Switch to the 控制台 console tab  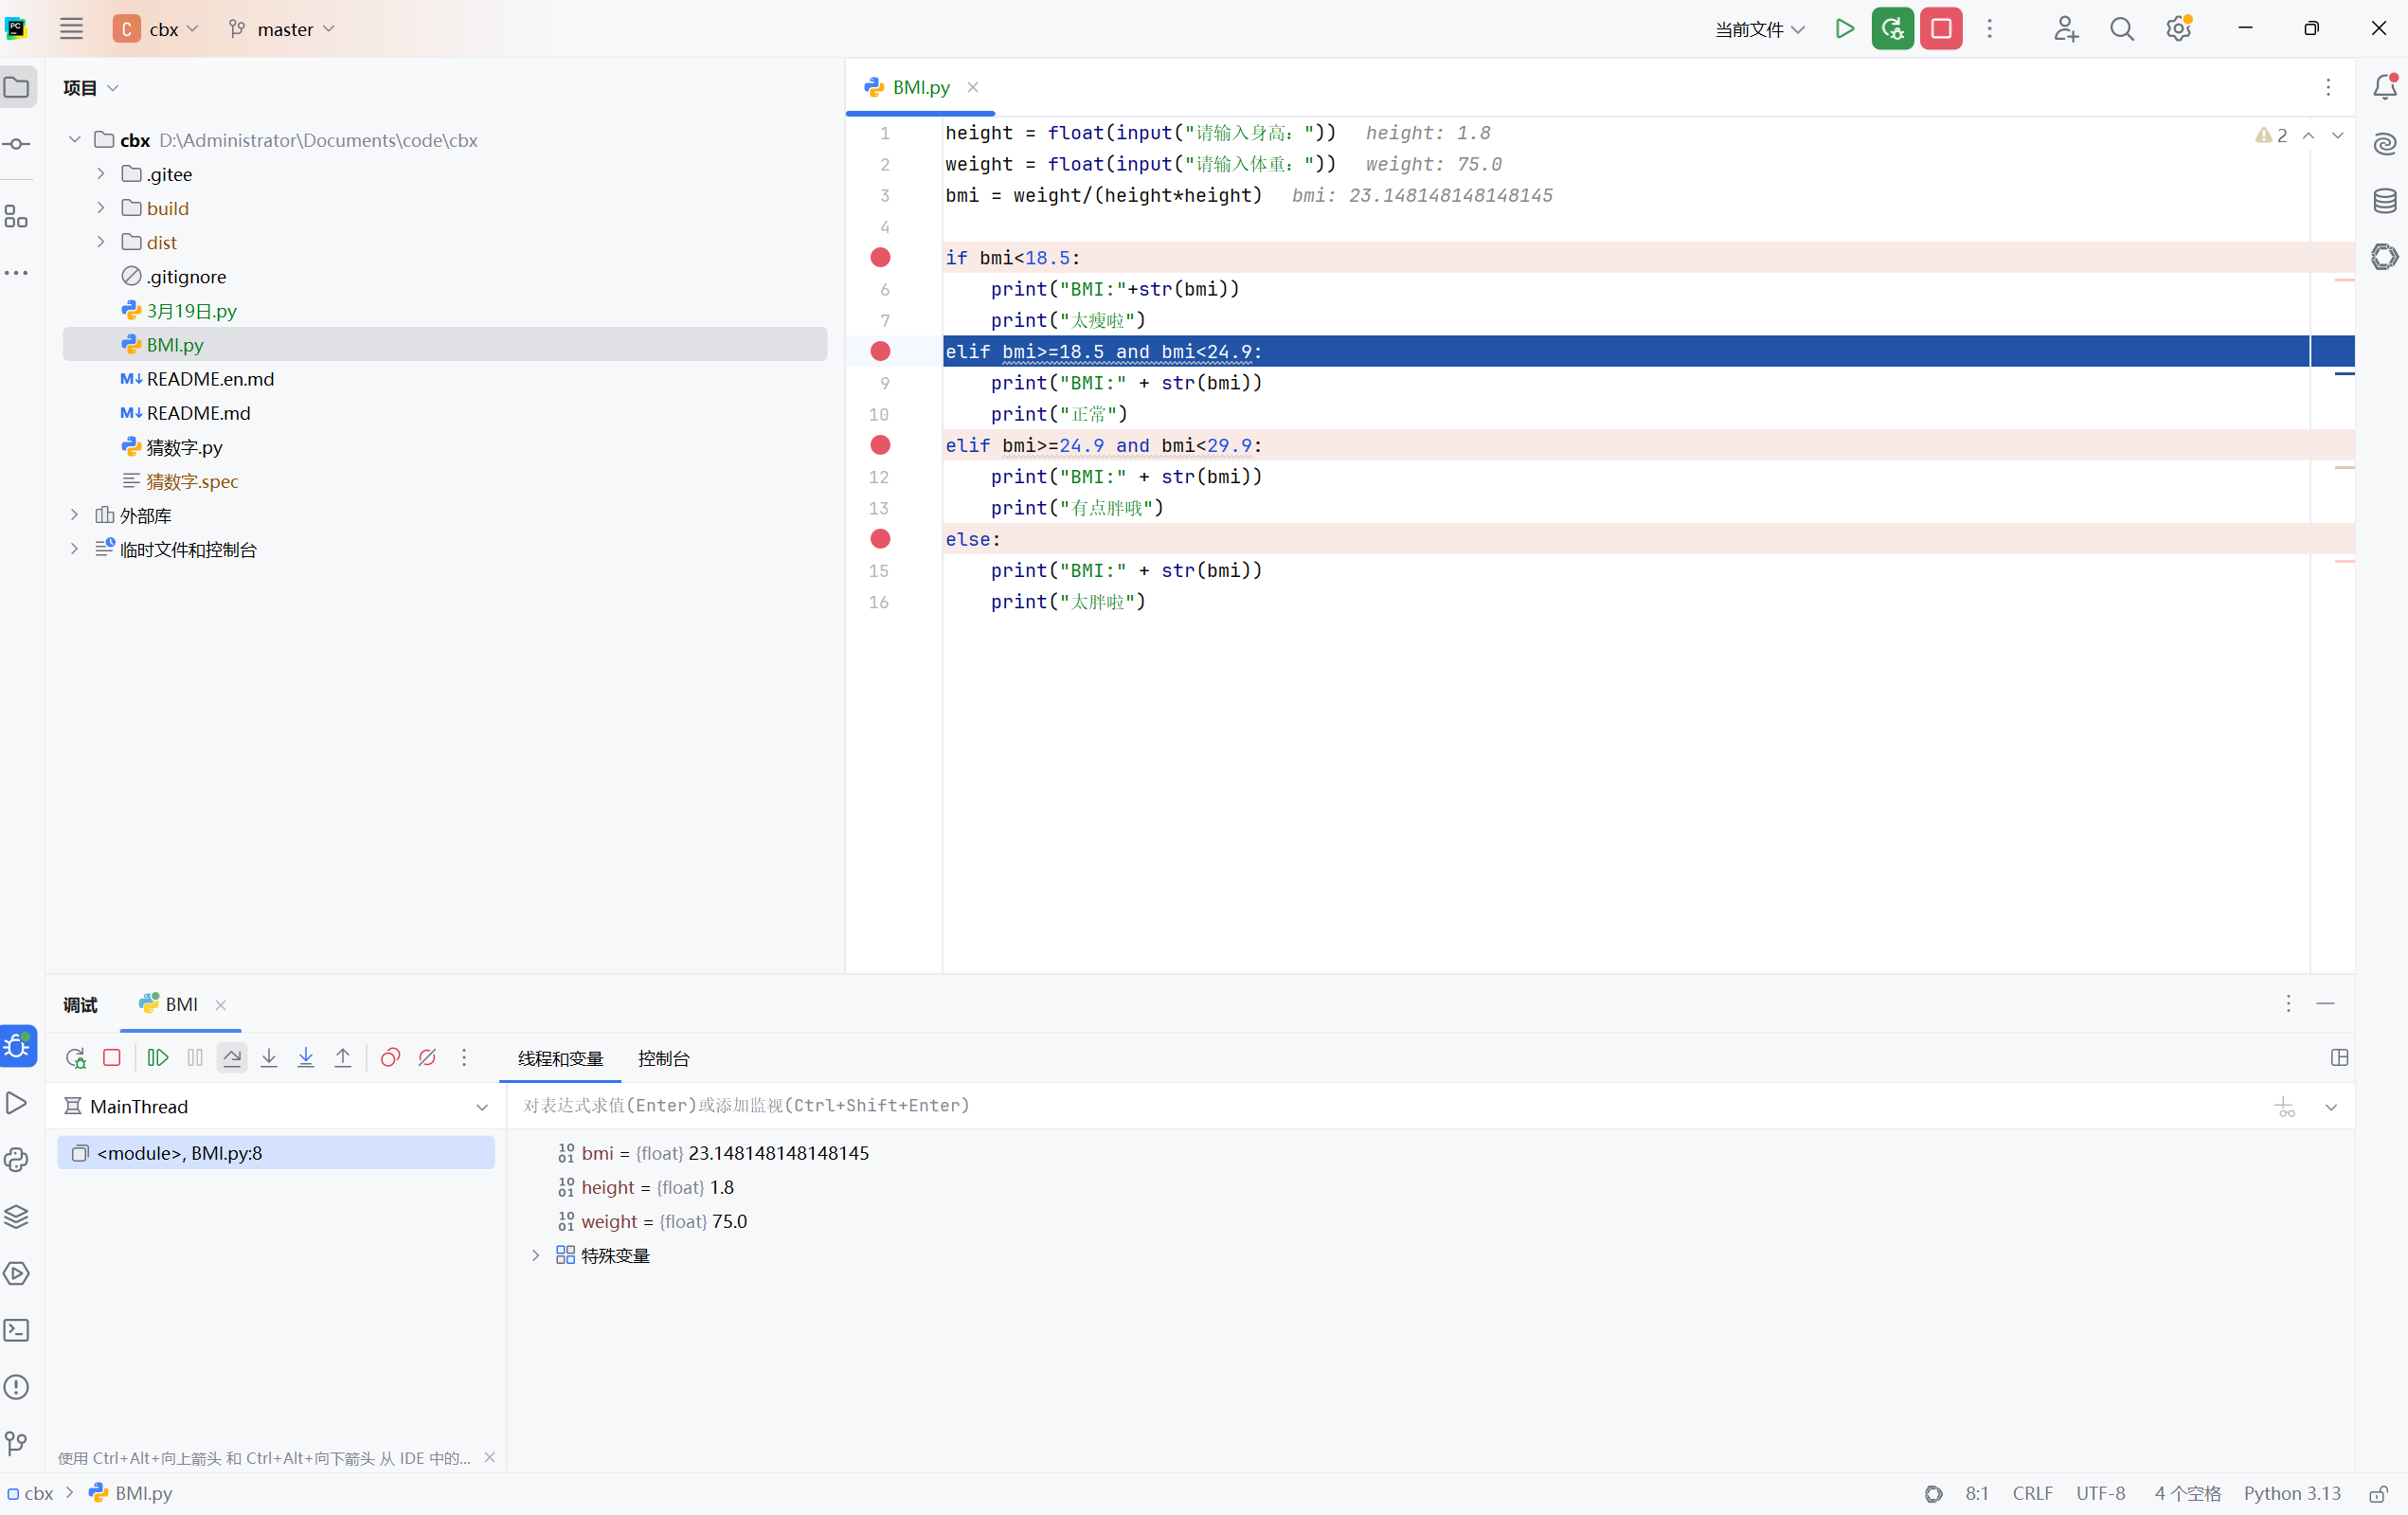point(663,1058)
